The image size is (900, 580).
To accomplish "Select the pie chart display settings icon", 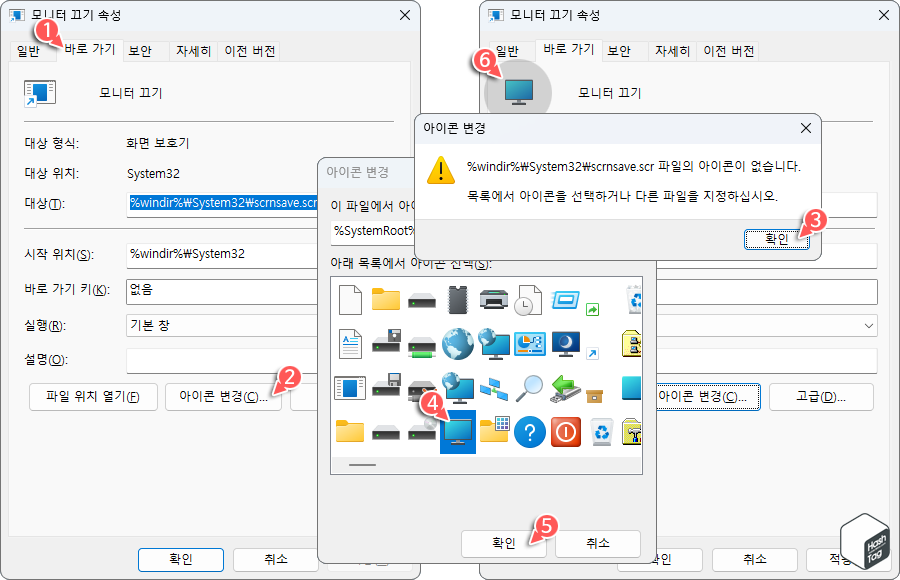I will (529, 345).
